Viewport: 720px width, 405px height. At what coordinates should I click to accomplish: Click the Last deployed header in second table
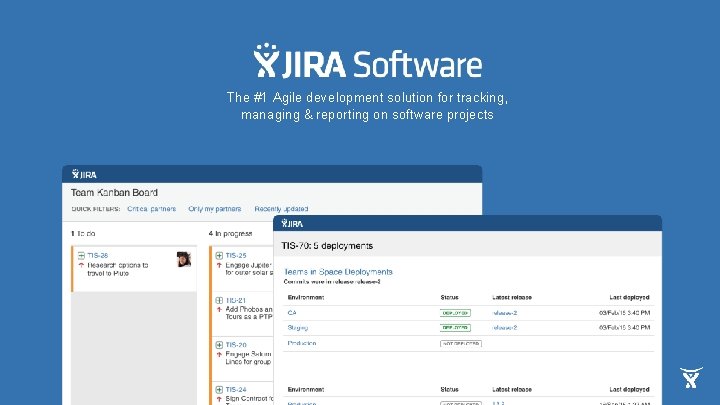pyautogui.click(x=630, y=389)
